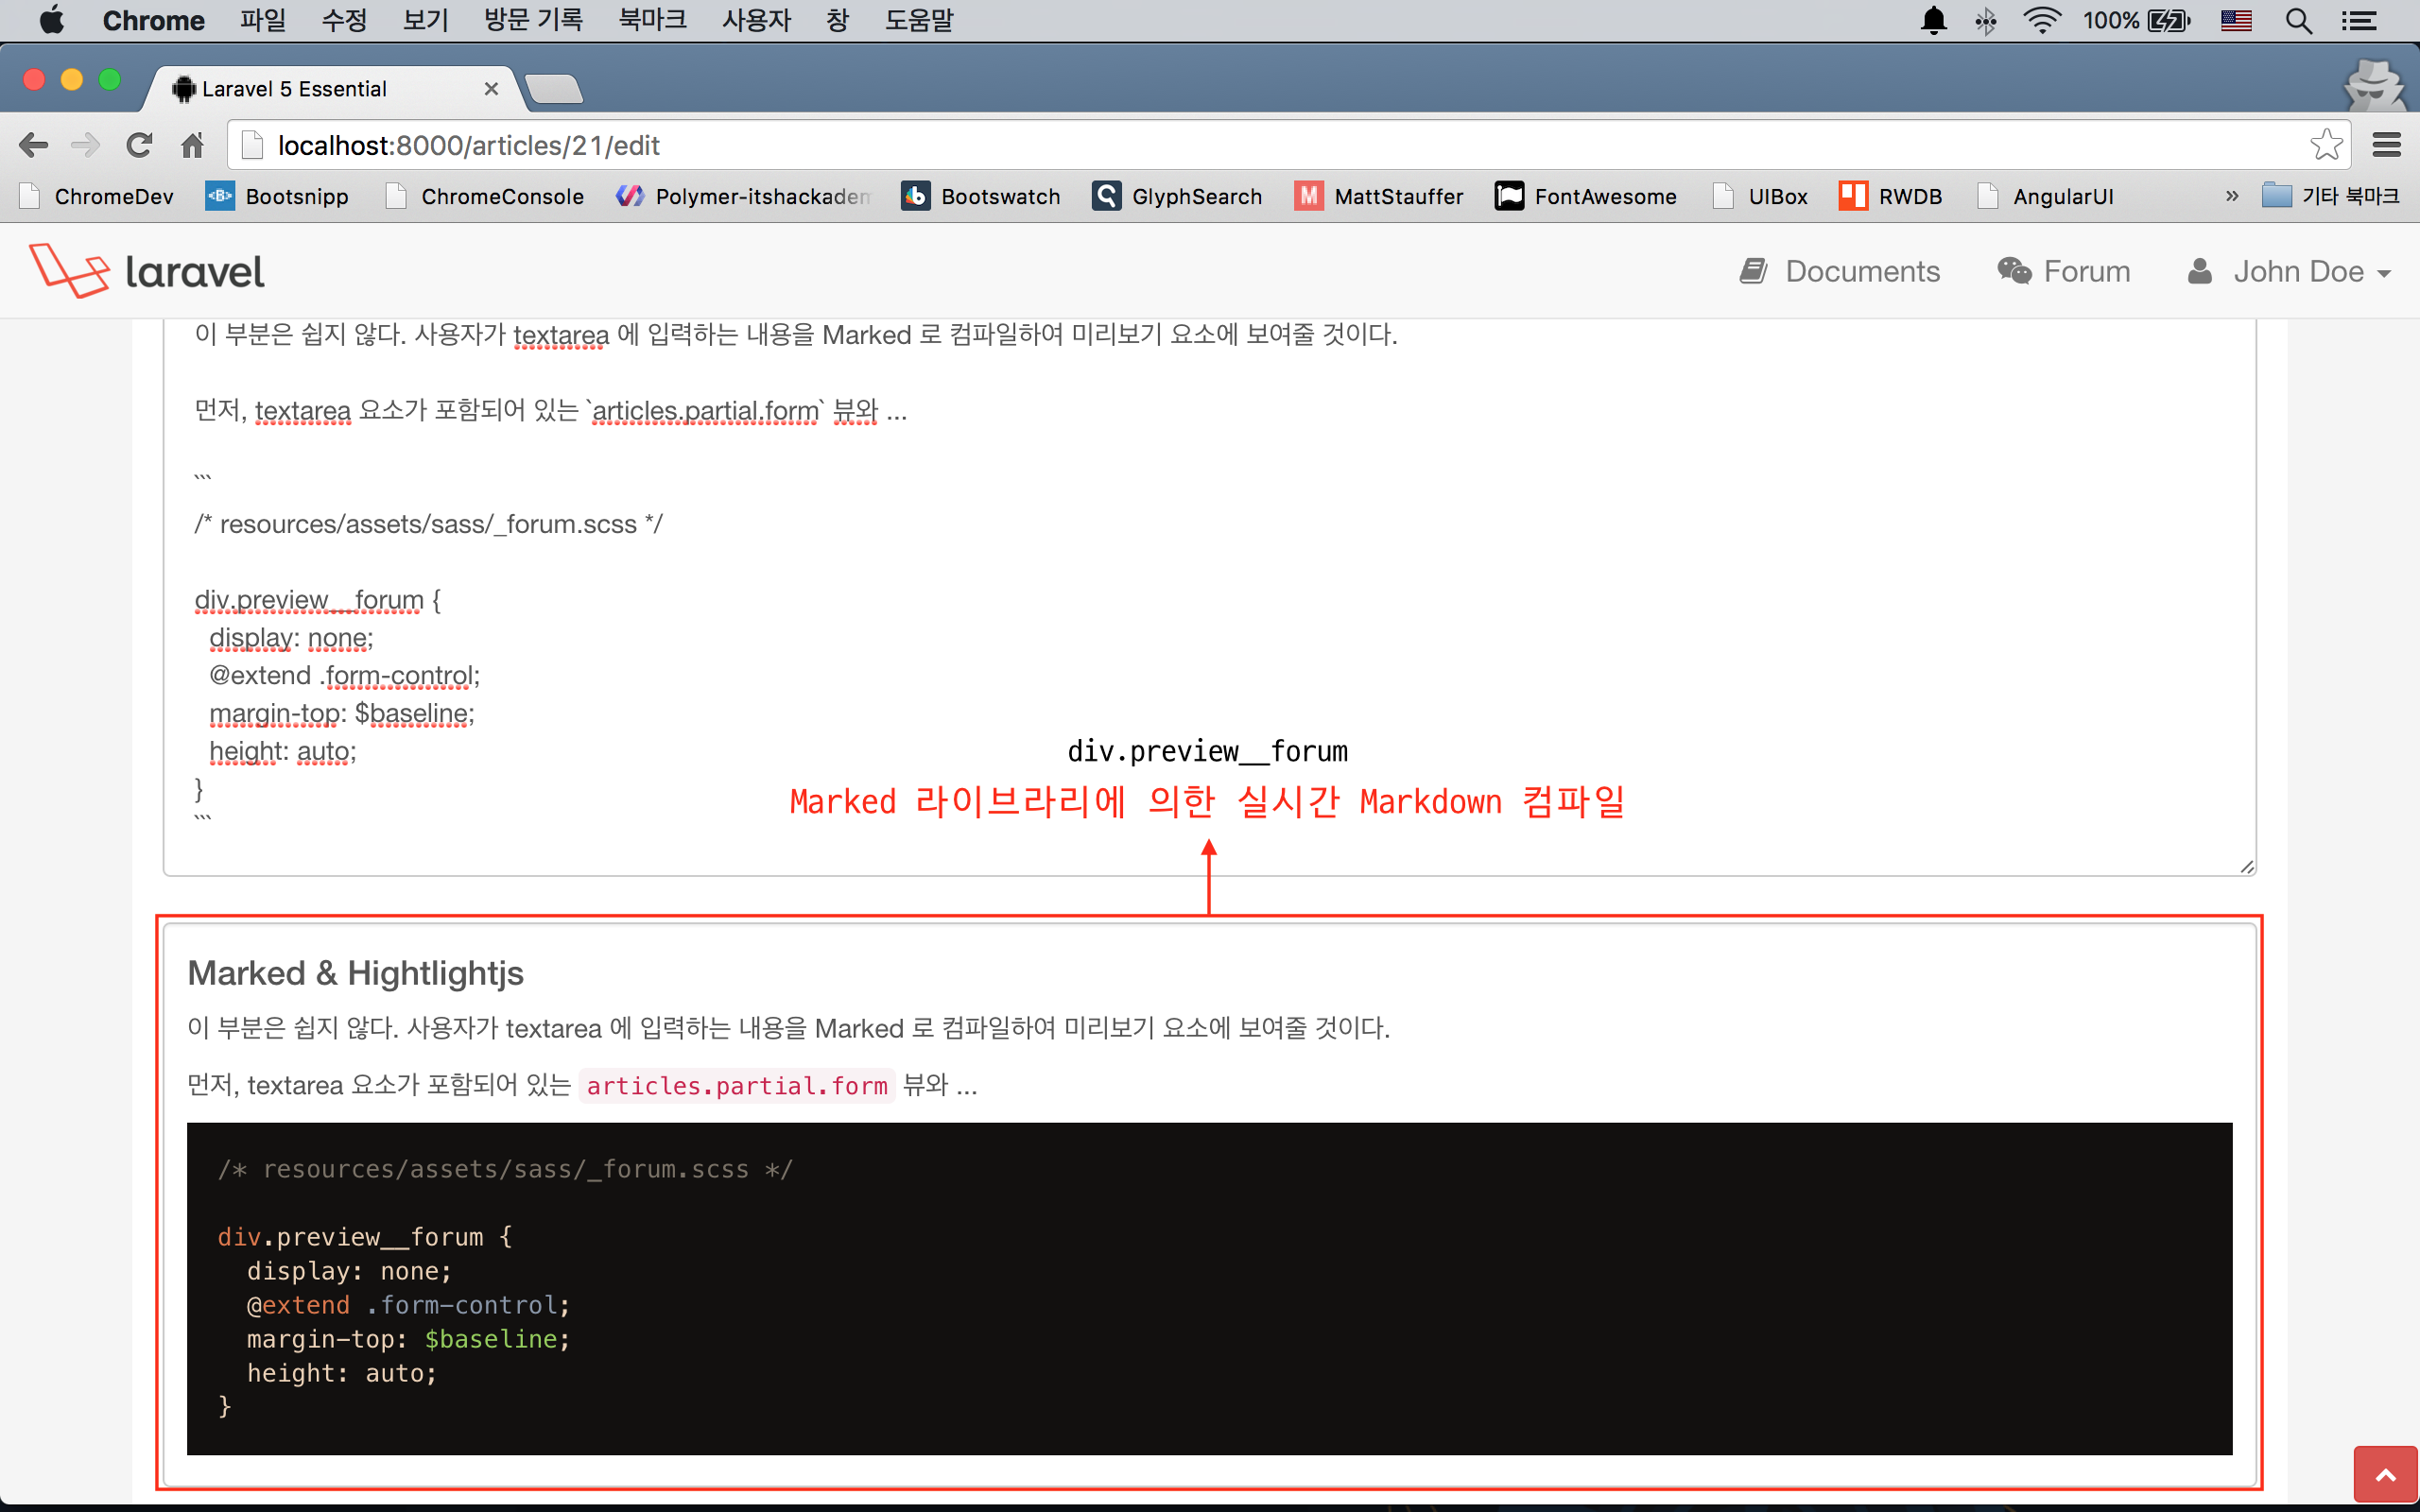Click the browser forward arrow

[86, 146]
